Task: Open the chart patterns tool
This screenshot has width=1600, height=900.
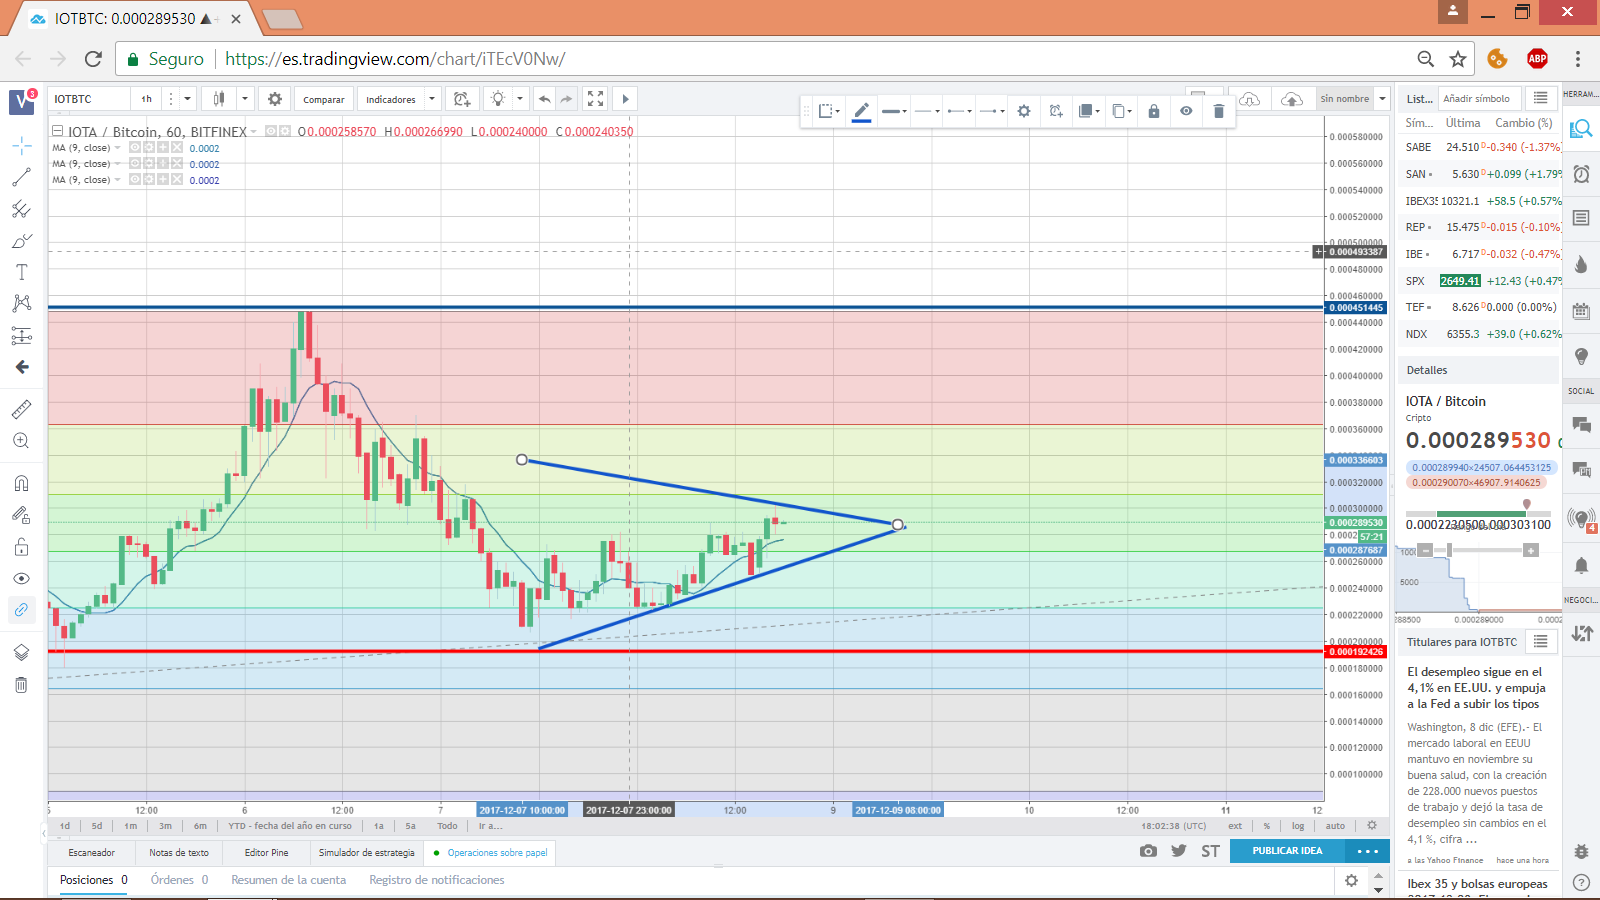Action: click(21, 303)
